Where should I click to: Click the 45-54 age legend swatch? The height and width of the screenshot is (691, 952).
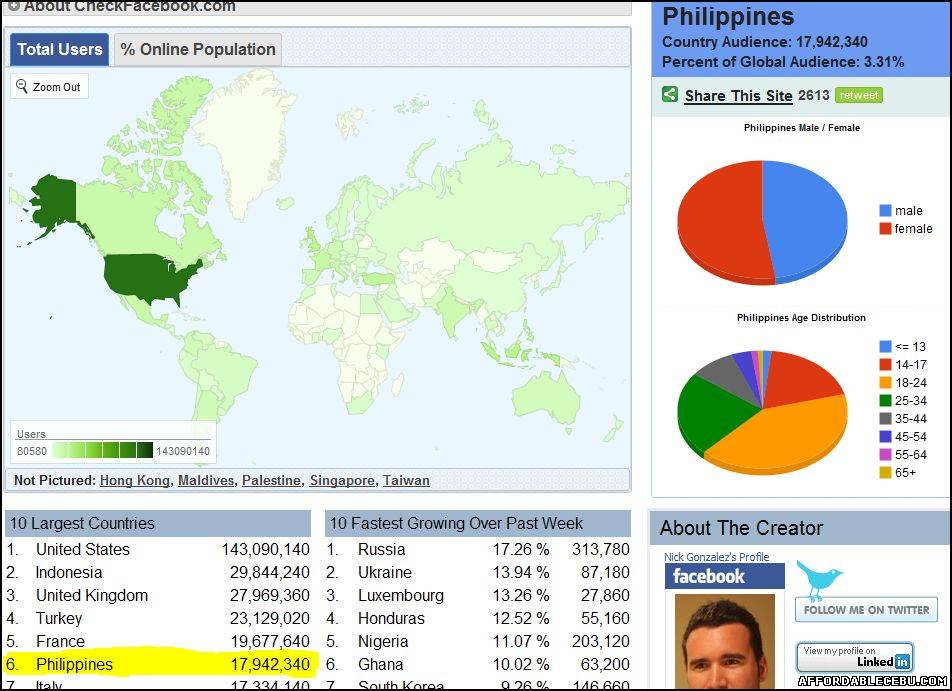(x=885, y=437)
